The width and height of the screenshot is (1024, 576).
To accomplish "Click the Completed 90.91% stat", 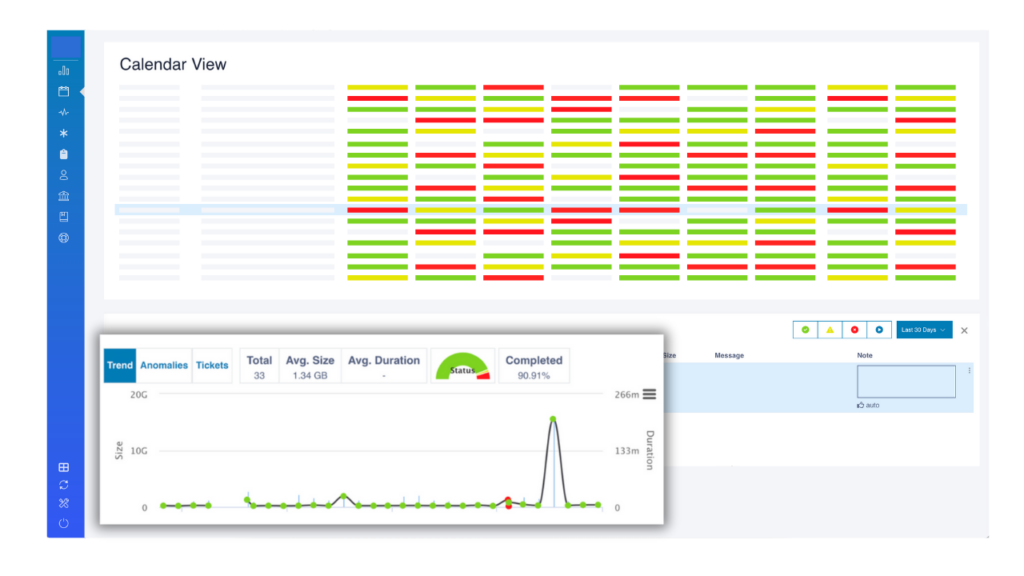I will click(534, 366).
